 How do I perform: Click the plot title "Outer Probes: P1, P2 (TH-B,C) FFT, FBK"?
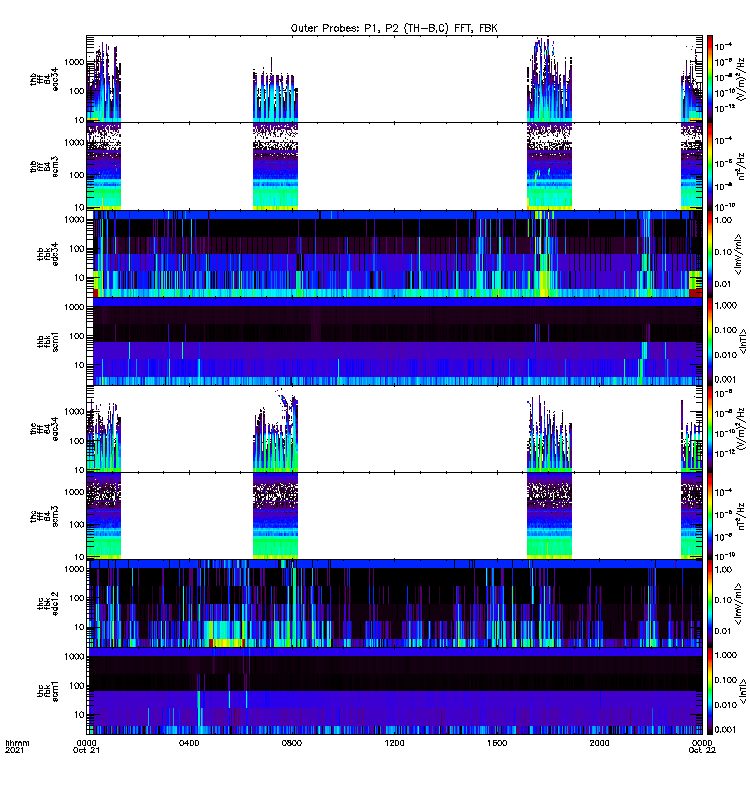pos(394,28)
